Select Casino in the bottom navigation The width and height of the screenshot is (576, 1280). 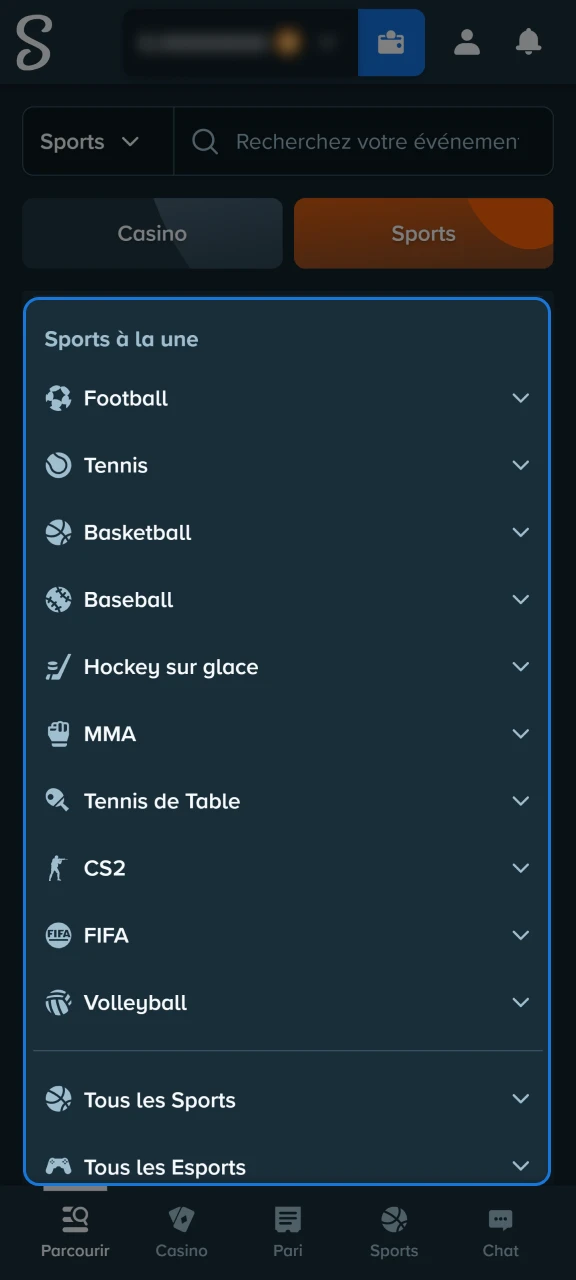[x=181, y=1230]
